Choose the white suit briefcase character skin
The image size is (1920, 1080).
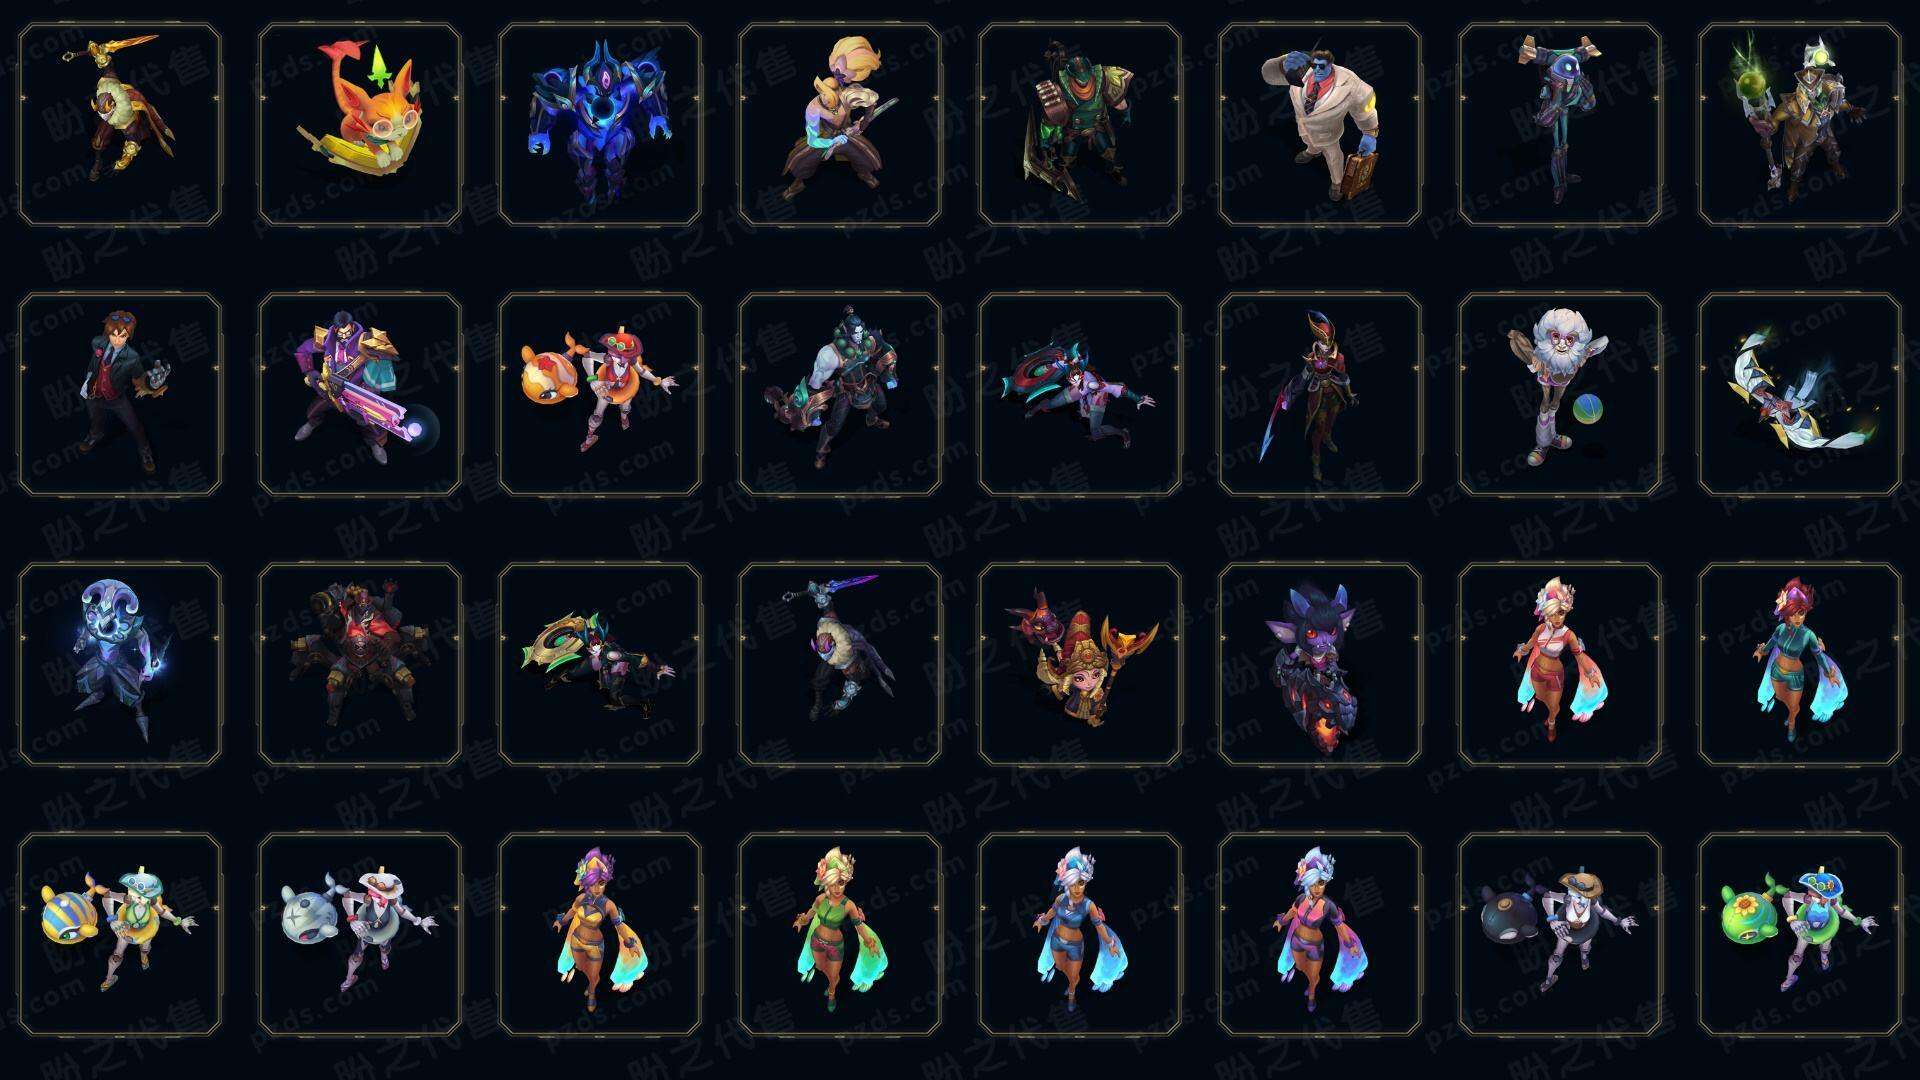coord(1320,125)
